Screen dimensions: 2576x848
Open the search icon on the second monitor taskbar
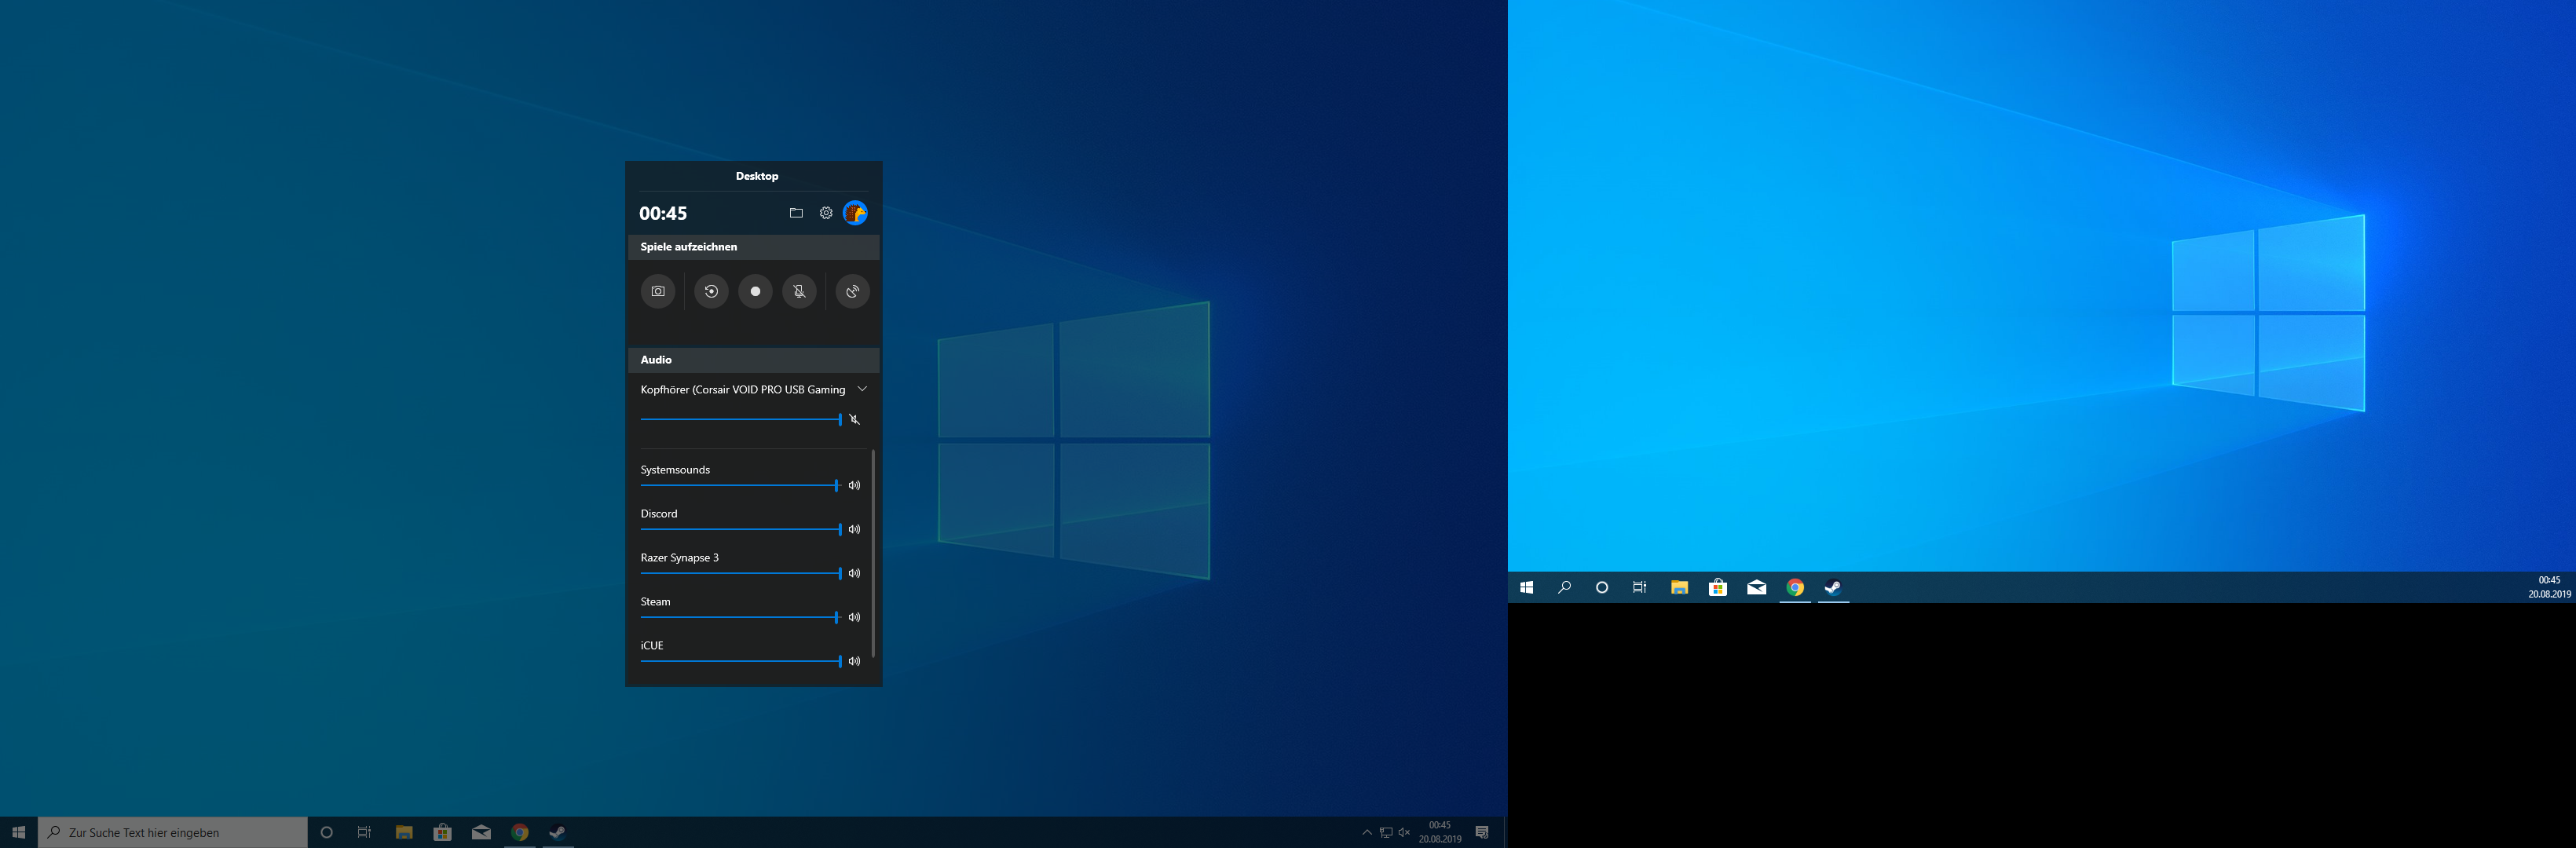(1565, 587)
